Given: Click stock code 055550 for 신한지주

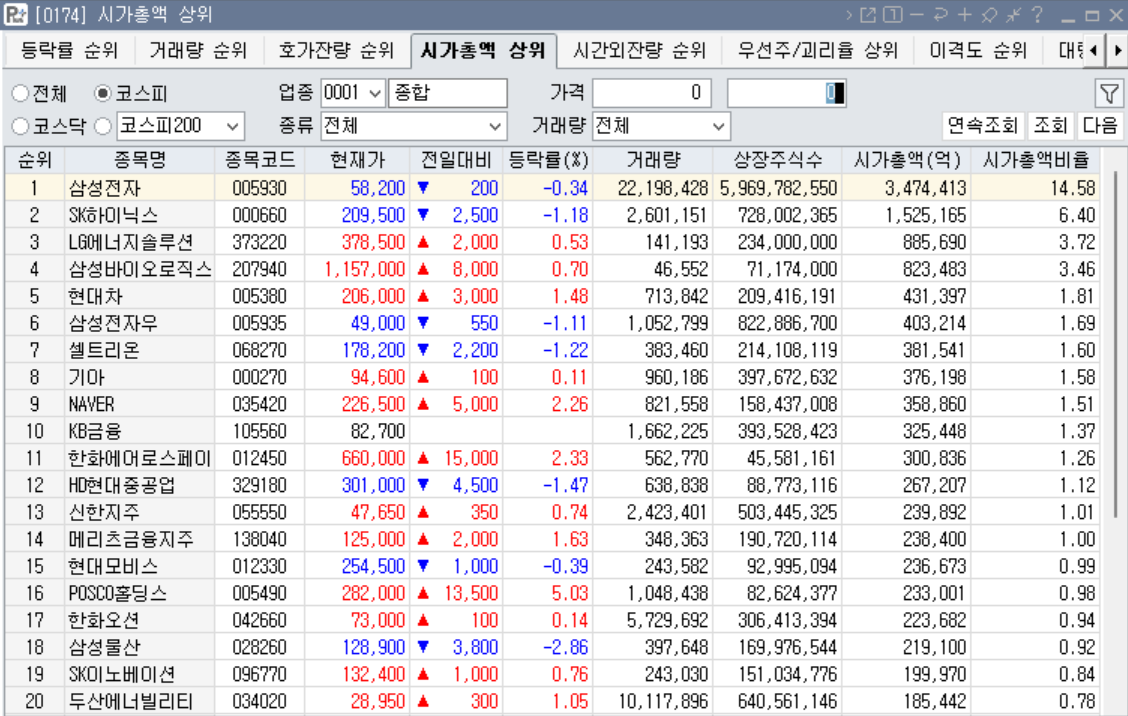Looking at the screenshot, I should coord(260,512).
